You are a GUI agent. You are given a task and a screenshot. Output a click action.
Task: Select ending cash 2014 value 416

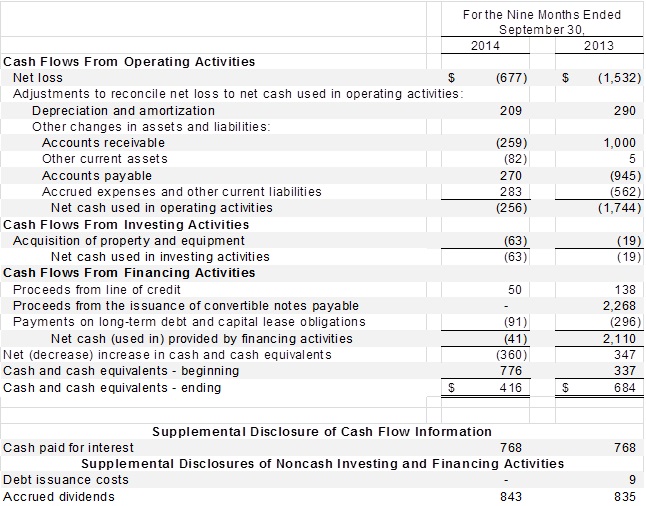pyautogui.click(x=511, y=388)
